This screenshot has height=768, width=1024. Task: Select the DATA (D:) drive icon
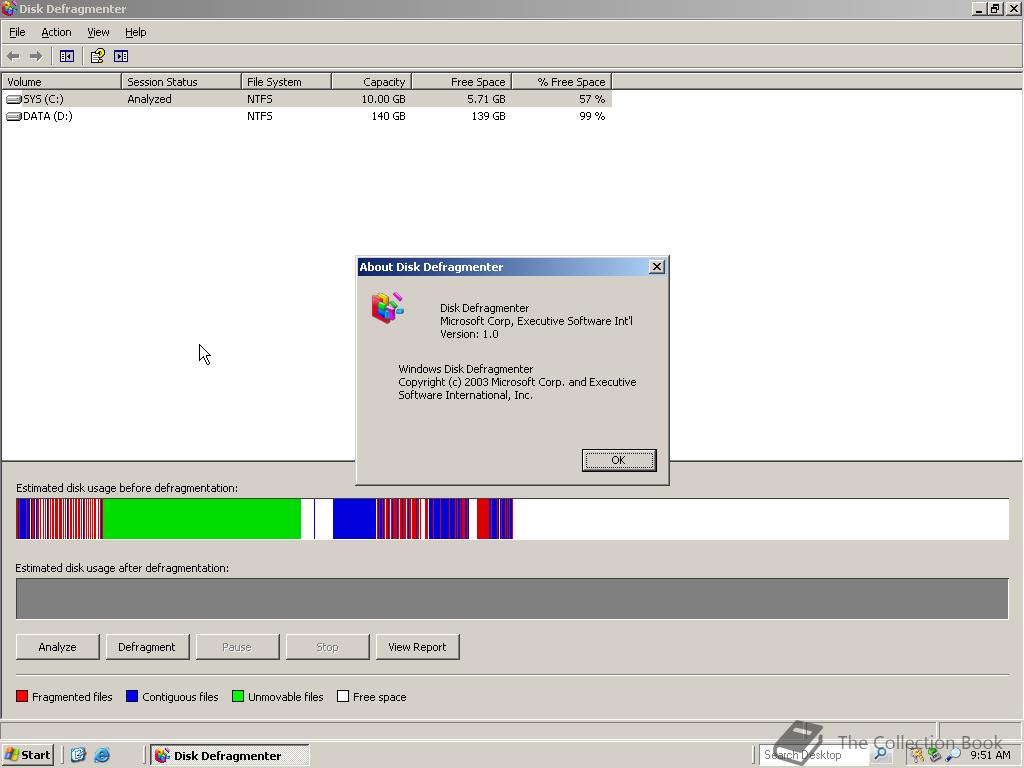point(13,116)
